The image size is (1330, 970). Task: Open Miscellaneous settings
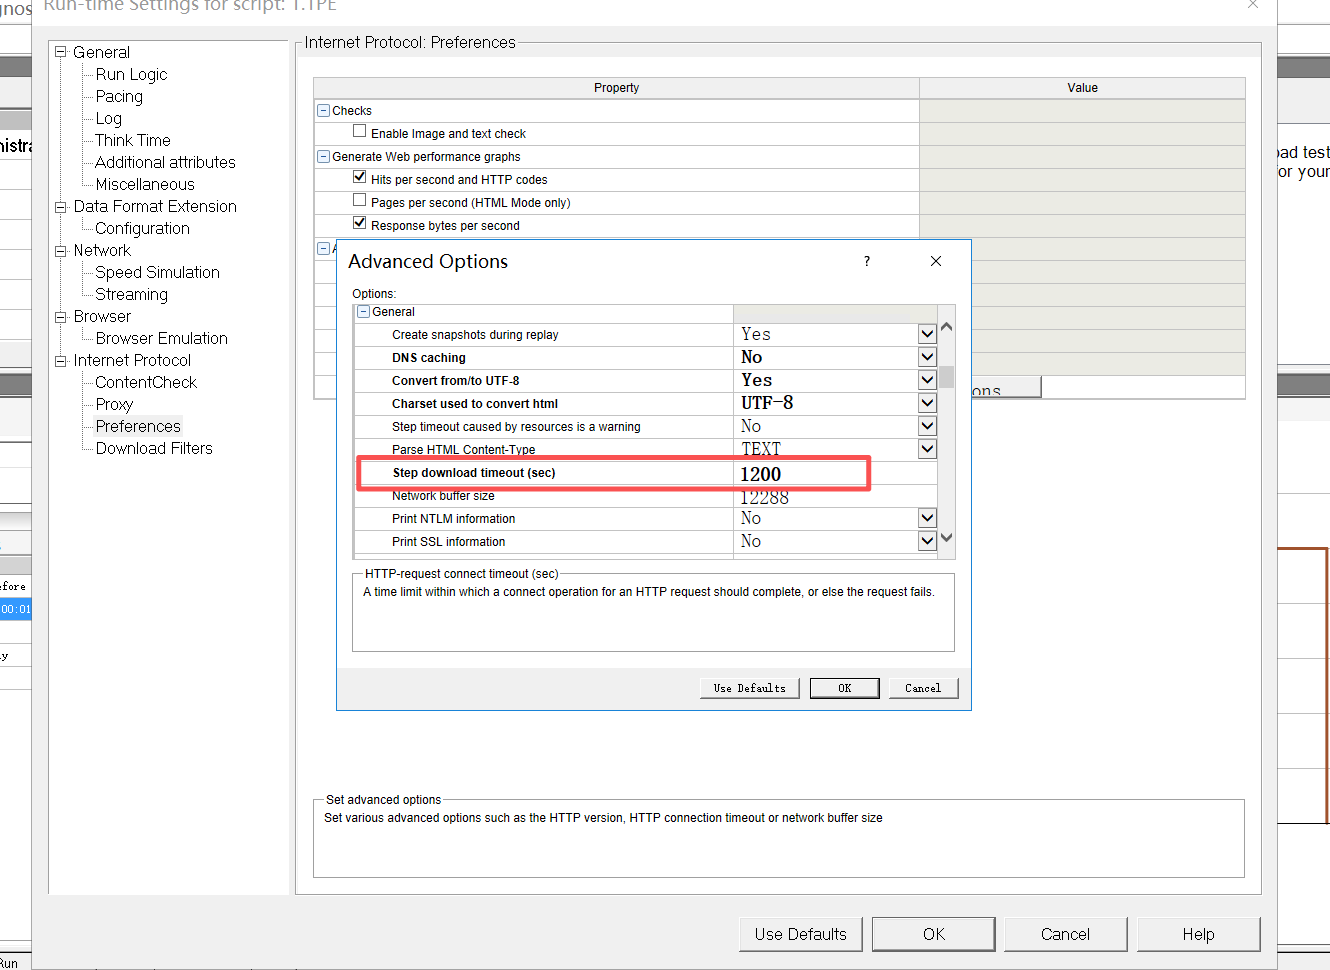(x=145, y=184)
